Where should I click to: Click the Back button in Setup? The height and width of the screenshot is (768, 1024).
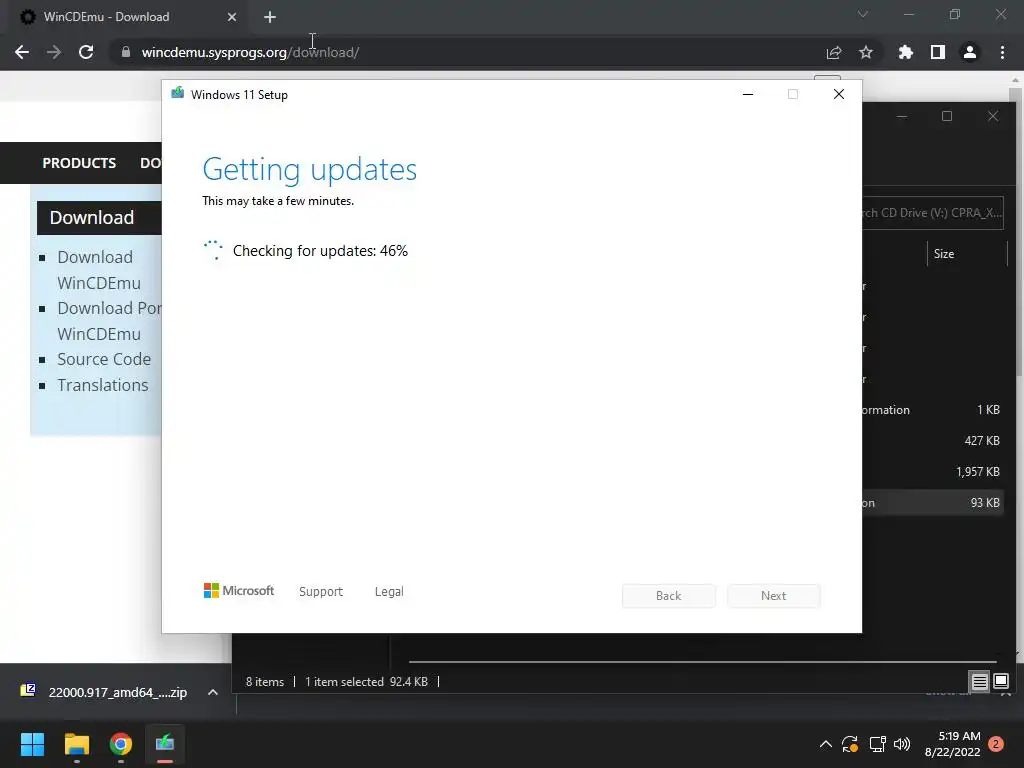click(x=669, y=596)
